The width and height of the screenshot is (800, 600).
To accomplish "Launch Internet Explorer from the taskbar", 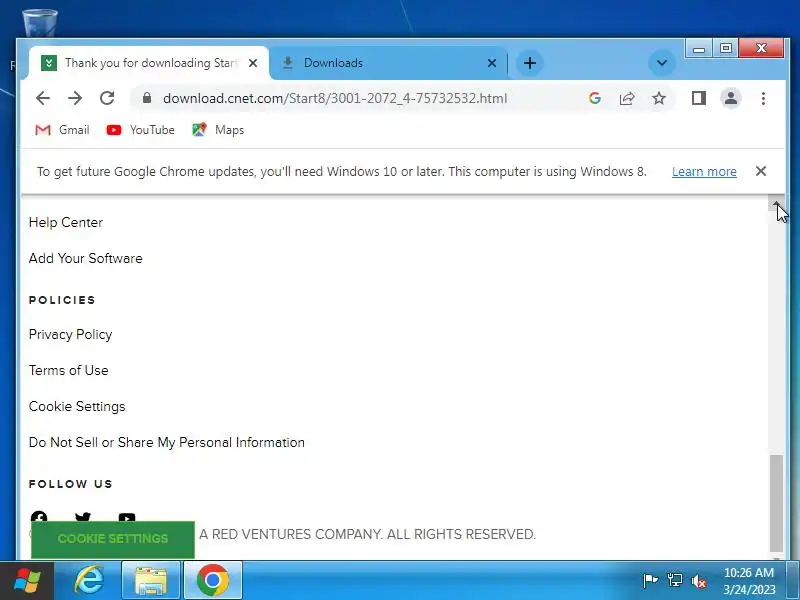I will tap(89, 581).
